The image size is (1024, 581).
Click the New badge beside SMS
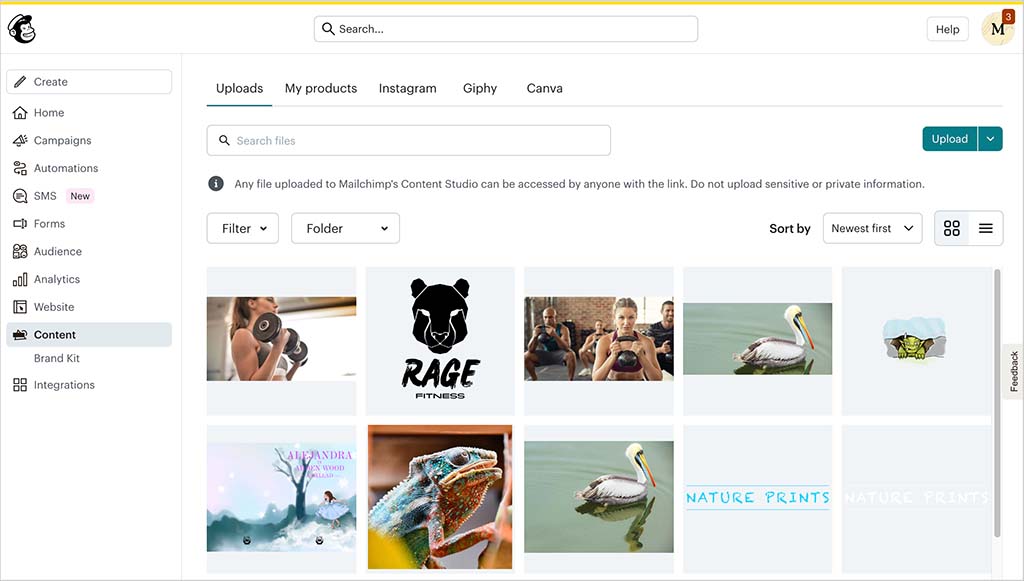80,196
